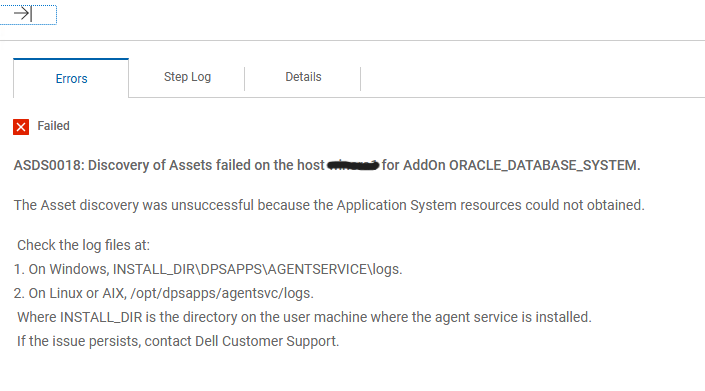
Task: Open the Details tab
Action: pyautogui.click(x=303, y=77)
